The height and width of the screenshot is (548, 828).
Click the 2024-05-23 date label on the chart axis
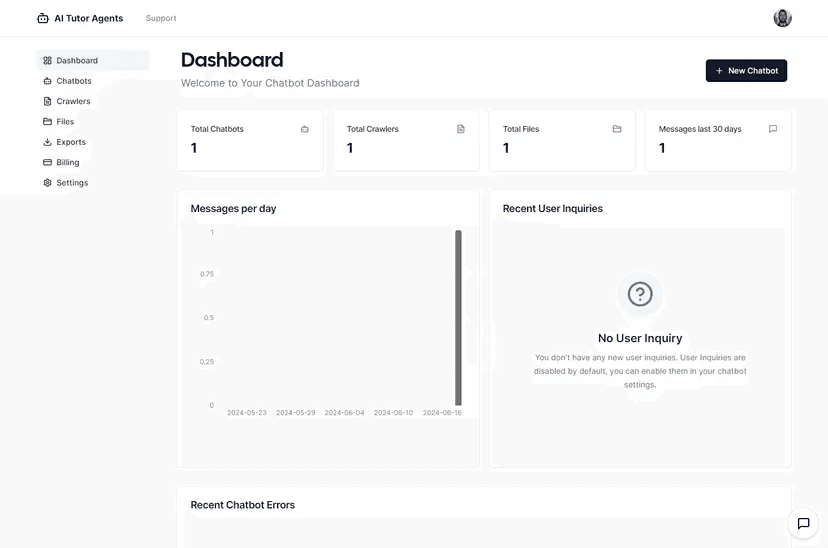click(x=247, y=413)
